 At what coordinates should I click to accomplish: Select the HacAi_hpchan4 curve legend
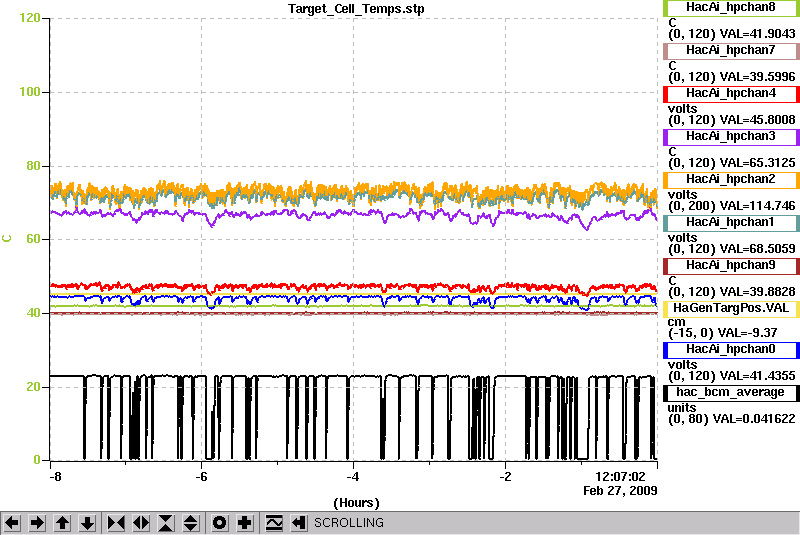tap(731, 94)
